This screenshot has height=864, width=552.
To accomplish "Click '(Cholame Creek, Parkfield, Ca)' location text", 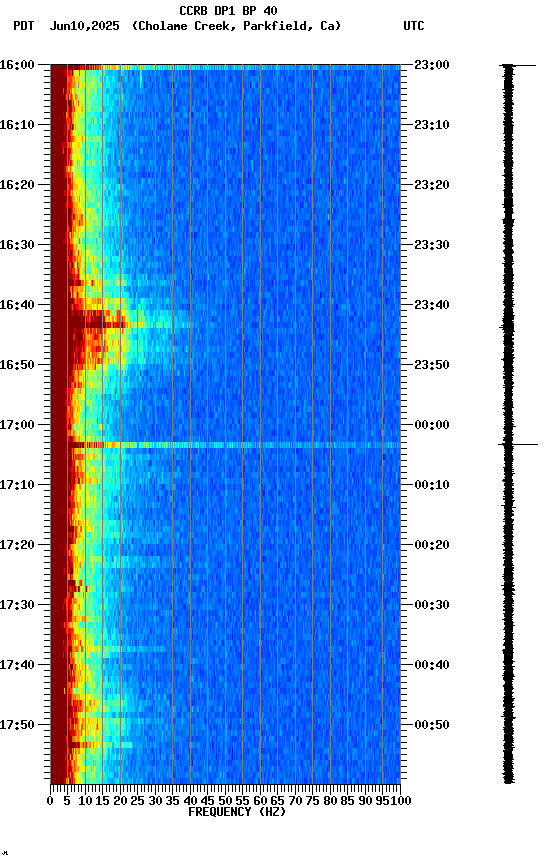I will (236, 26).
